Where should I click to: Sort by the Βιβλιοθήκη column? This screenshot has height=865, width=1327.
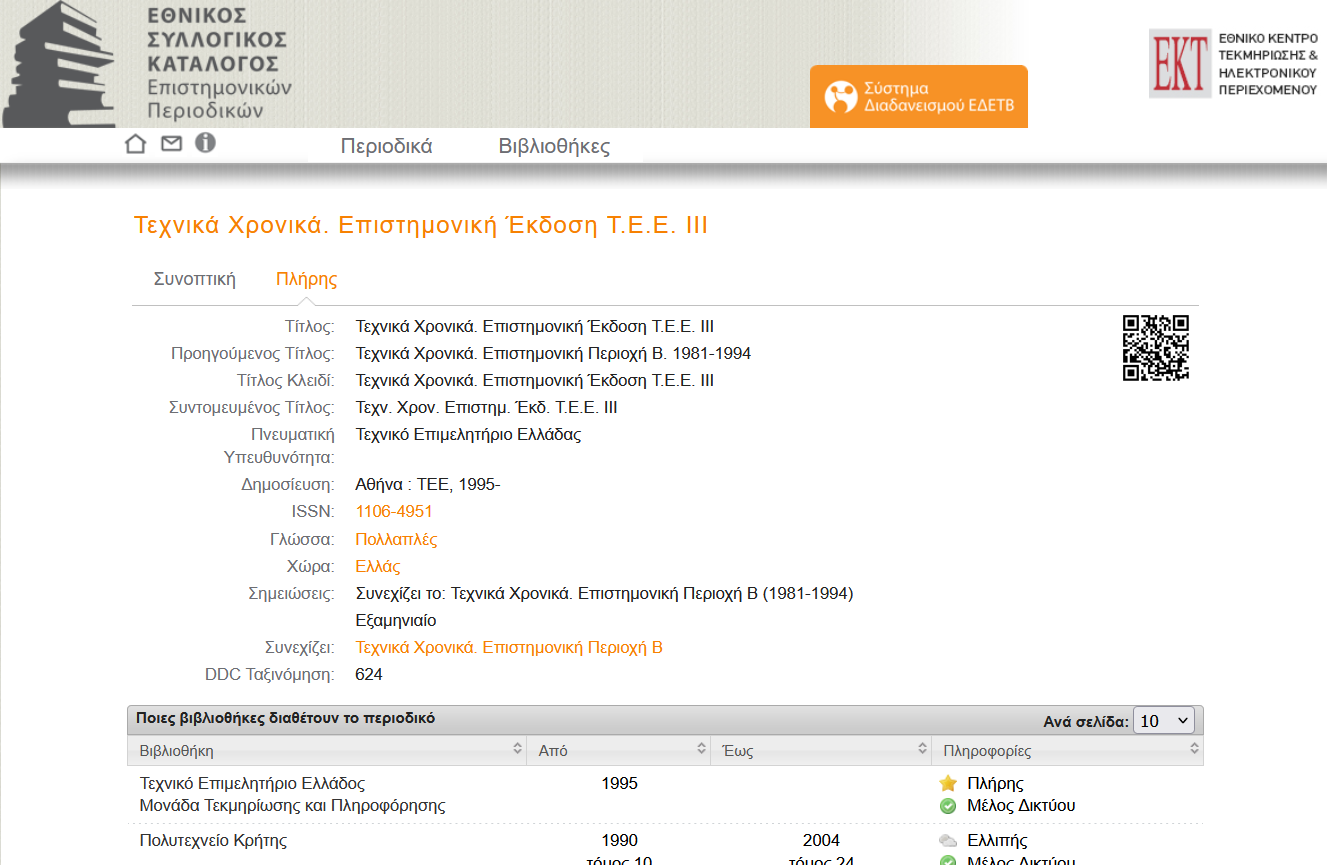pyautogui.click(x=327, y=750)
